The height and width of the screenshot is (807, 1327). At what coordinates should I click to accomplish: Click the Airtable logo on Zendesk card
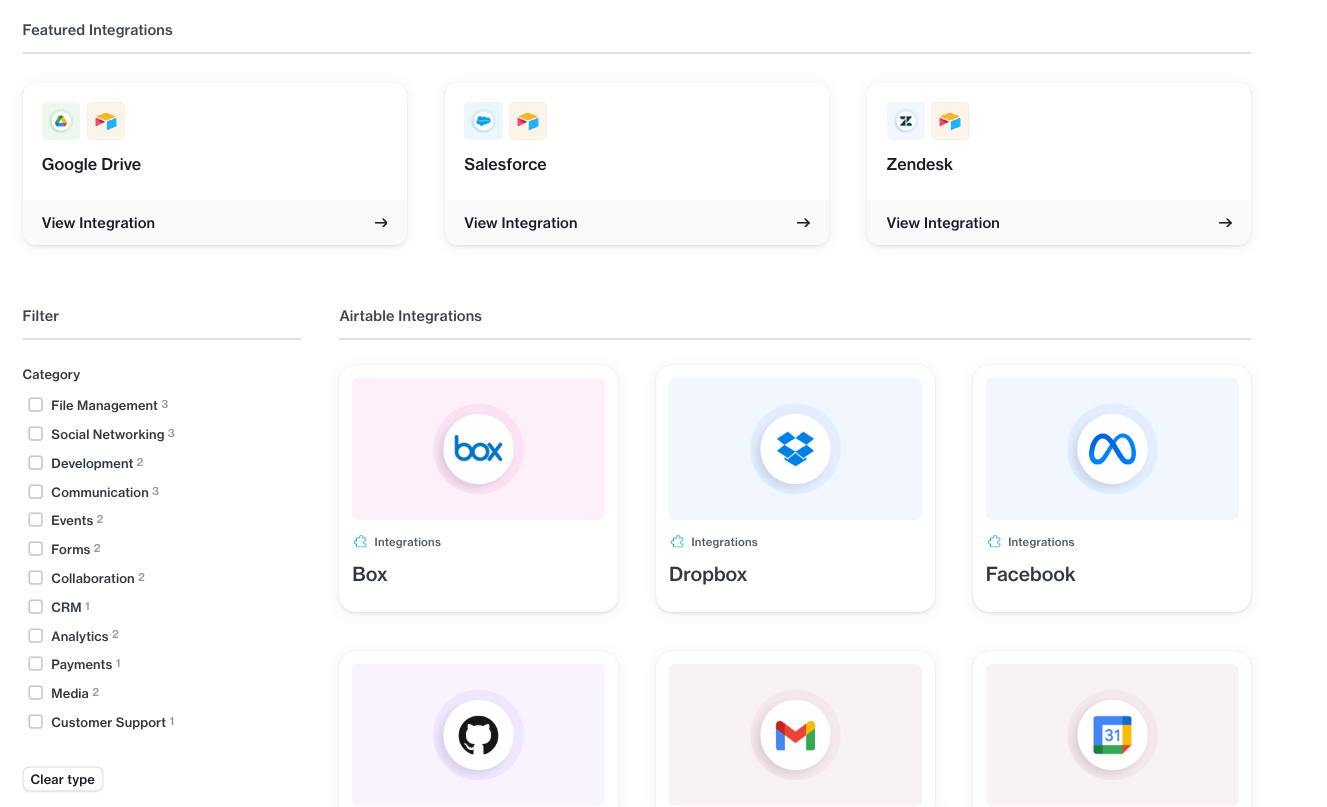pos(950,121)
